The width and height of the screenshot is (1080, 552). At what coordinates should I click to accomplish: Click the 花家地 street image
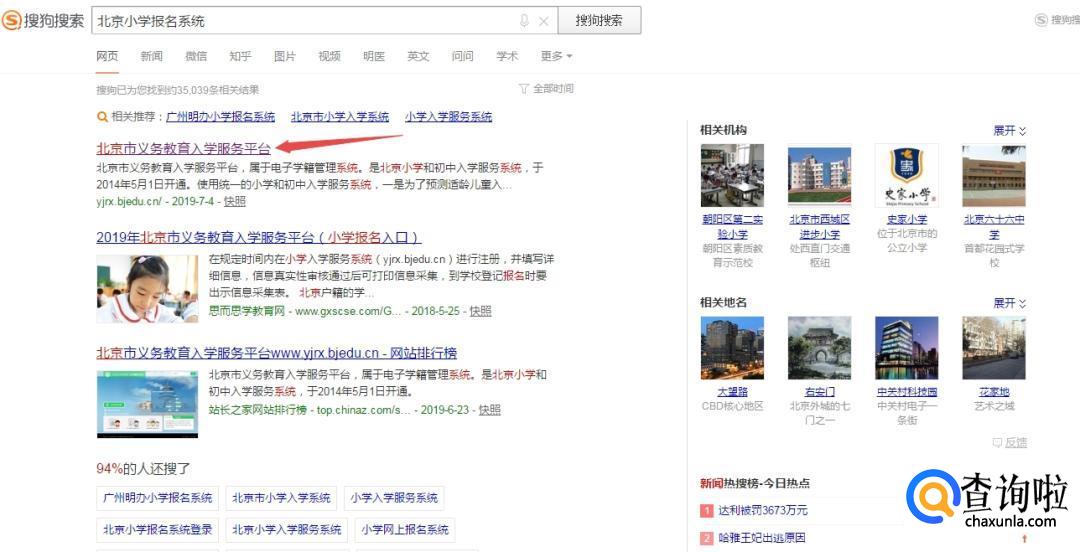pyautogui.click(x=994, y=348)
